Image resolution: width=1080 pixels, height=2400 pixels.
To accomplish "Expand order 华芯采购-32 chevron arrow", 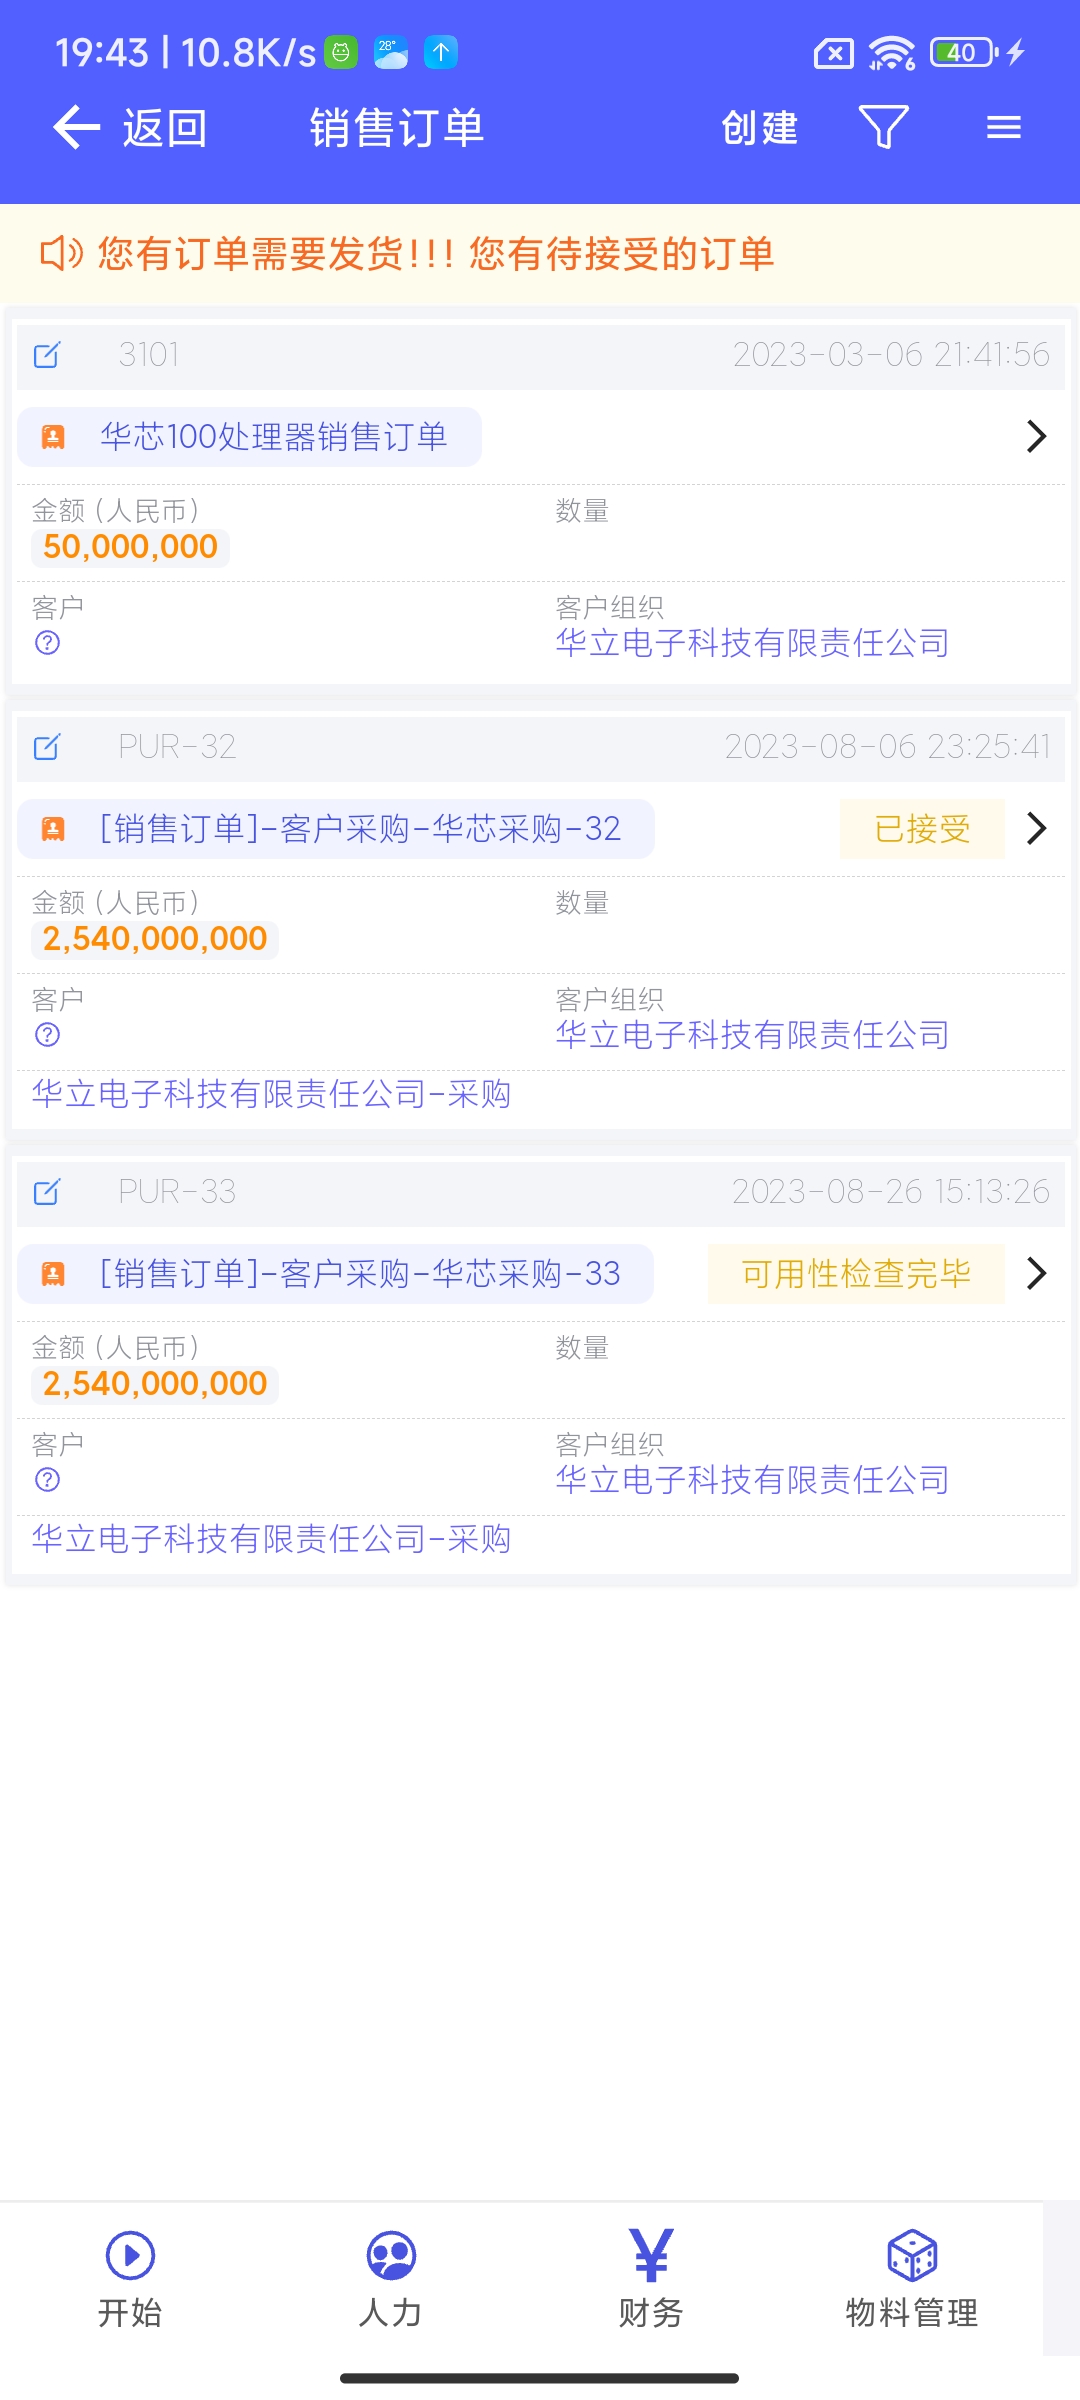I will pyautogui.click(x=1036, y=828).
